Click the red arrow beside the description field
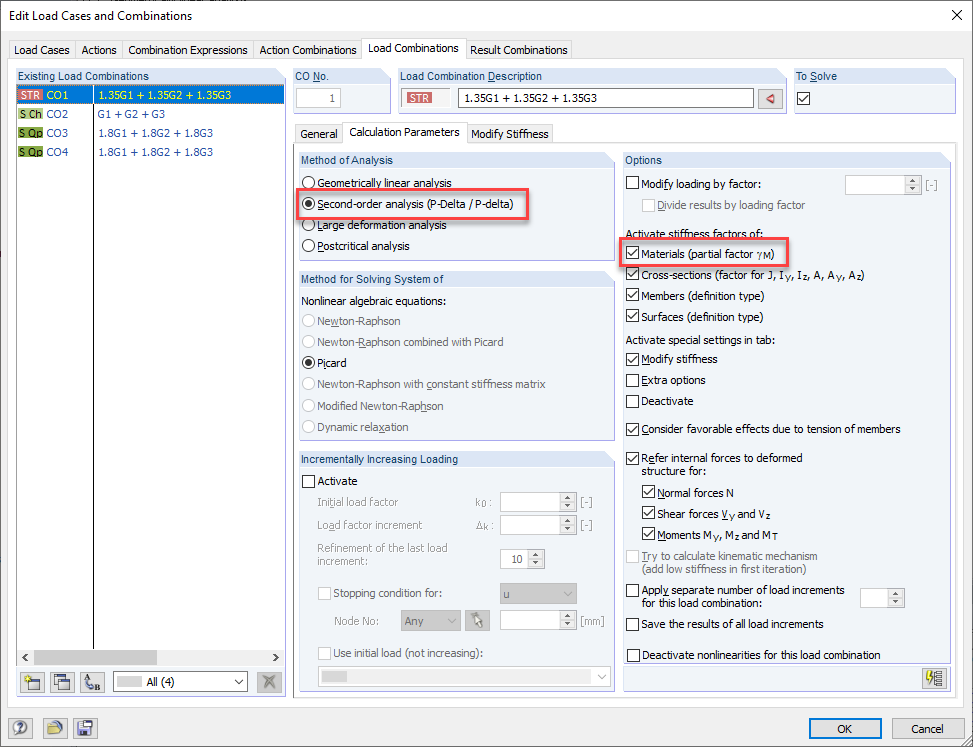Image resolution: width=973 pixels, height=747 pixels. click(x=768, y=98)
